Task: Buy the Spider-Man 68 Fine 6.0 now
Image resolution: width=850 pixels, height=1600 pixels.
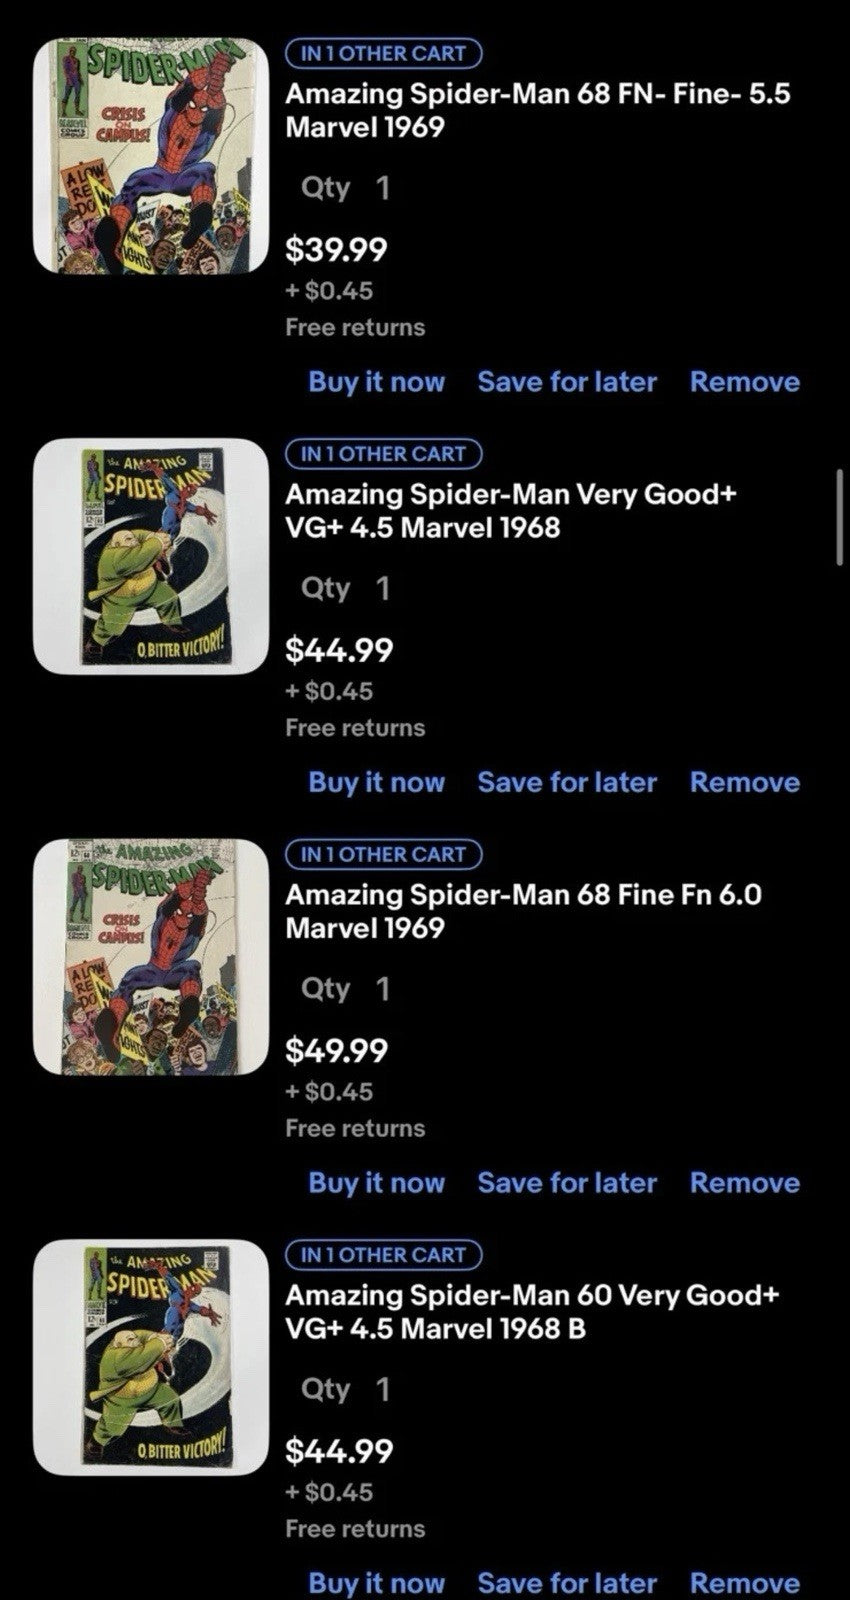Action: click(x=376, y=1183)
